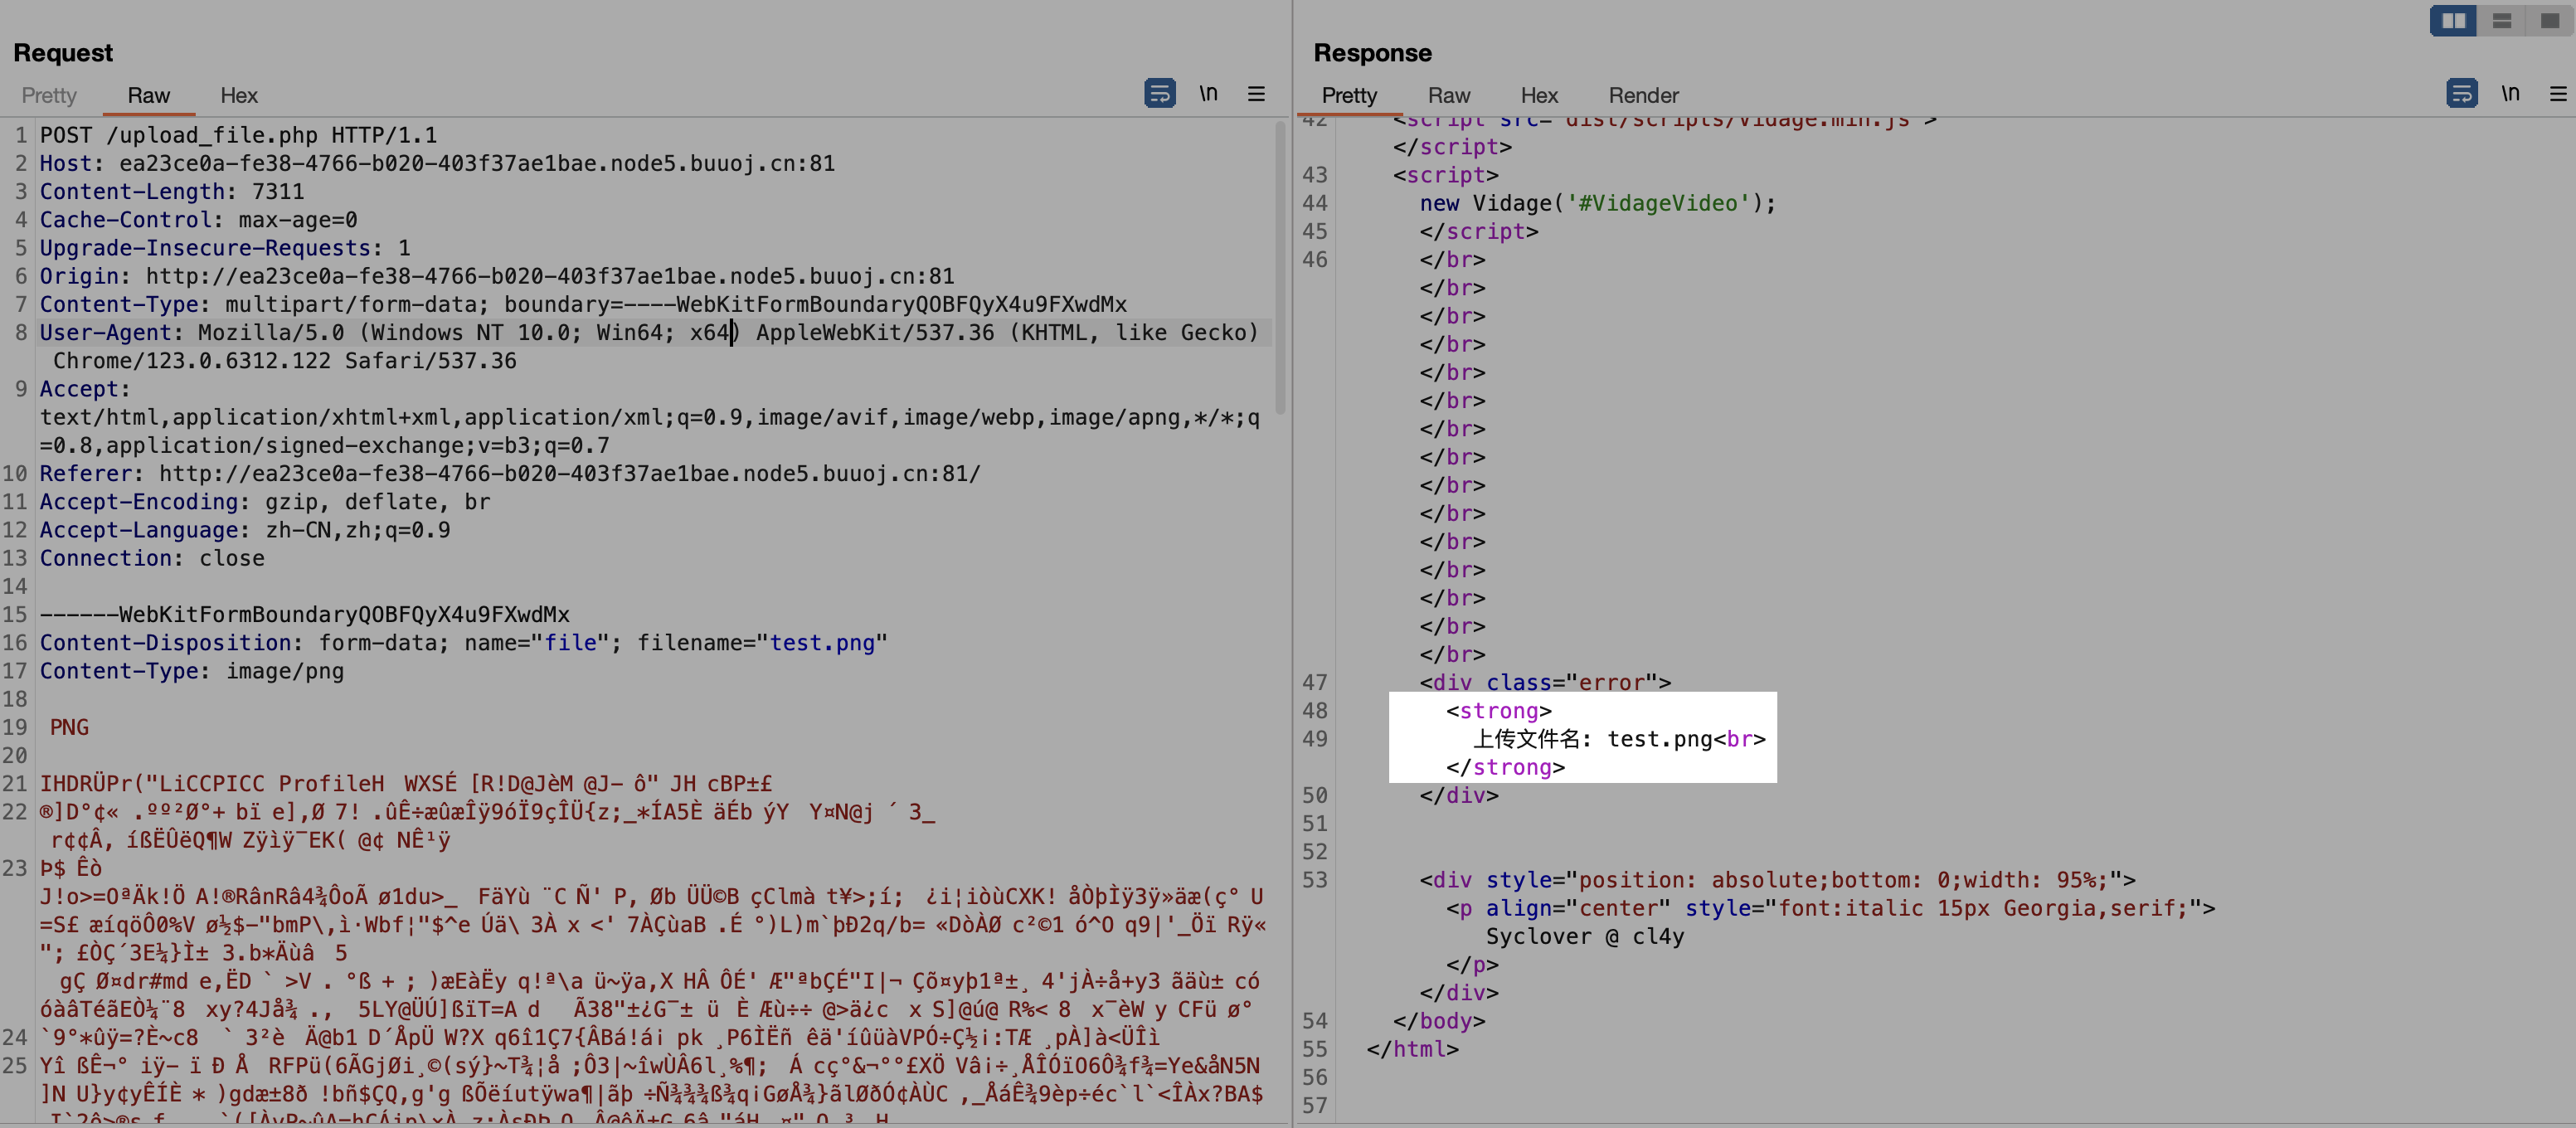This screenshot has width=2576, height=1128.
Task: Click Connection: close header
Action: (152, 558)
